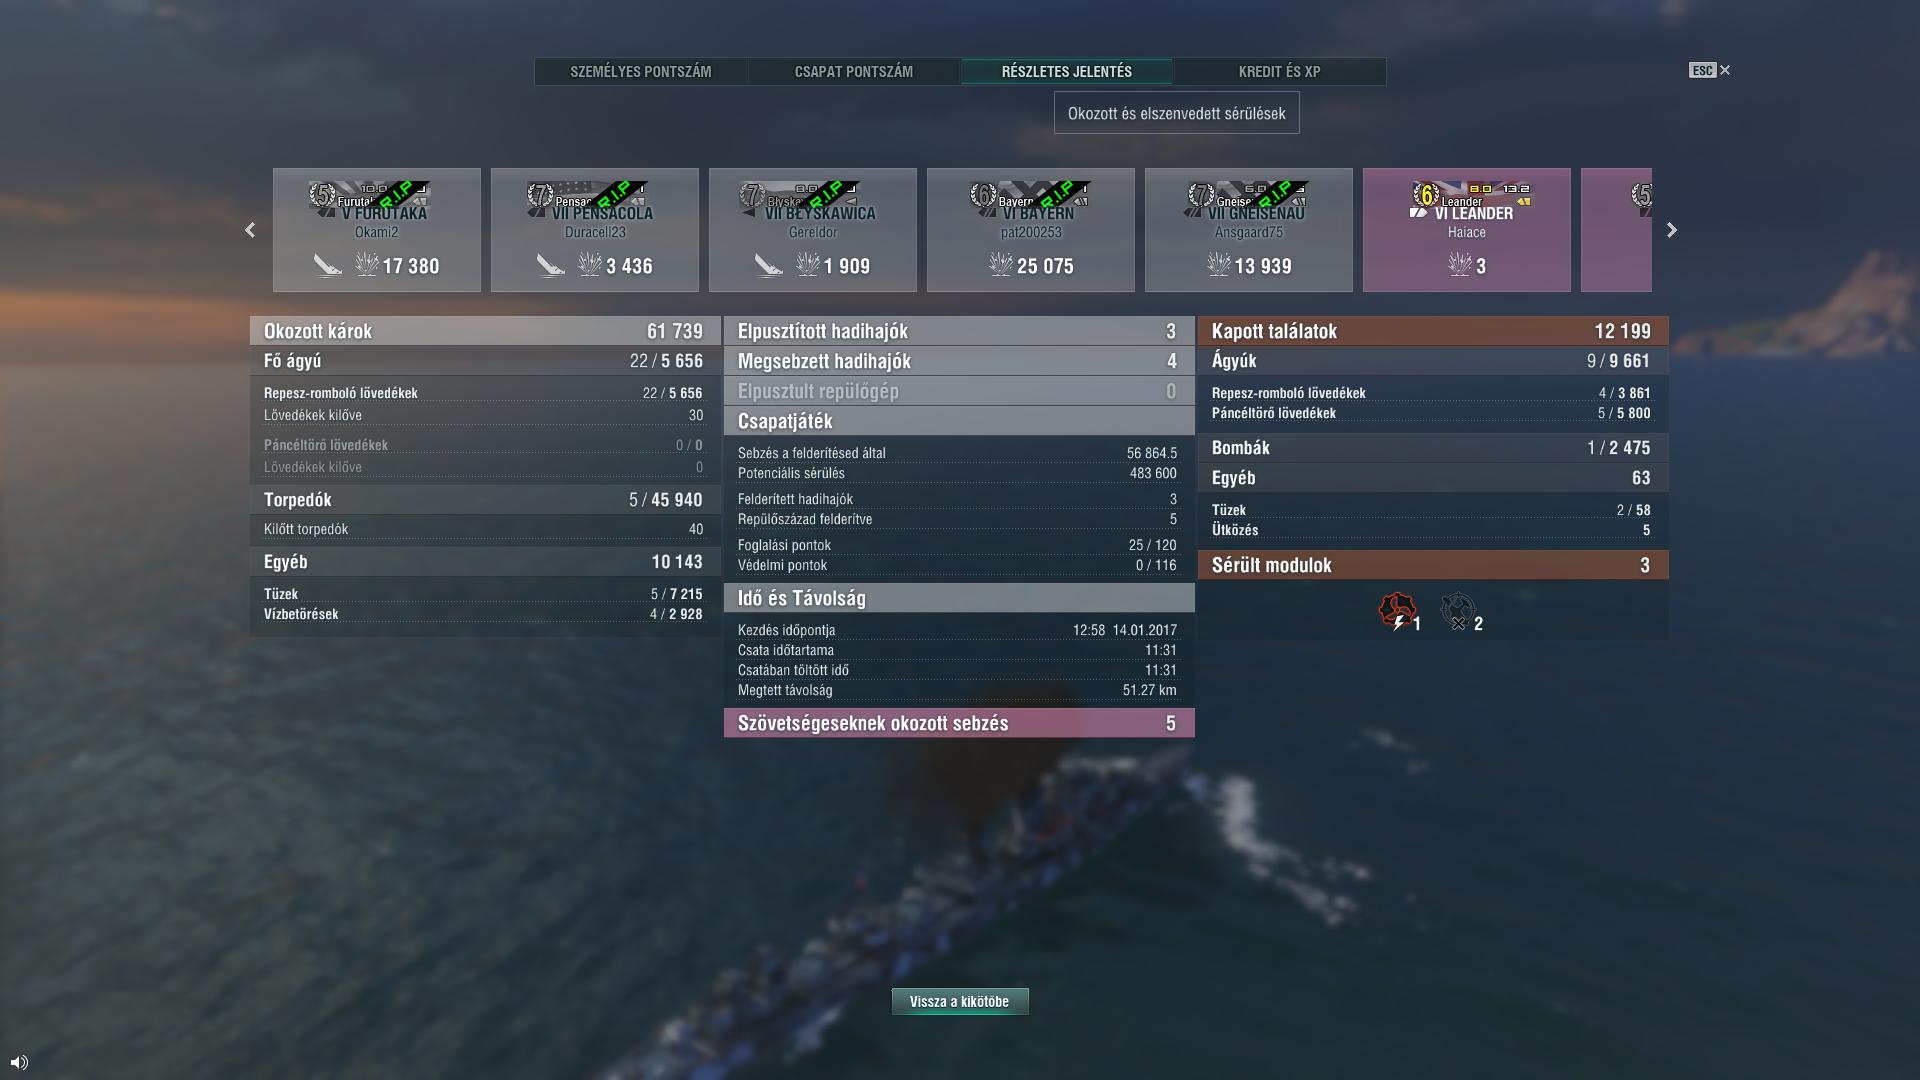Select the Részletes jelentés tab
This screenshot has width=1920, height=1080.
pos(1067,72)
